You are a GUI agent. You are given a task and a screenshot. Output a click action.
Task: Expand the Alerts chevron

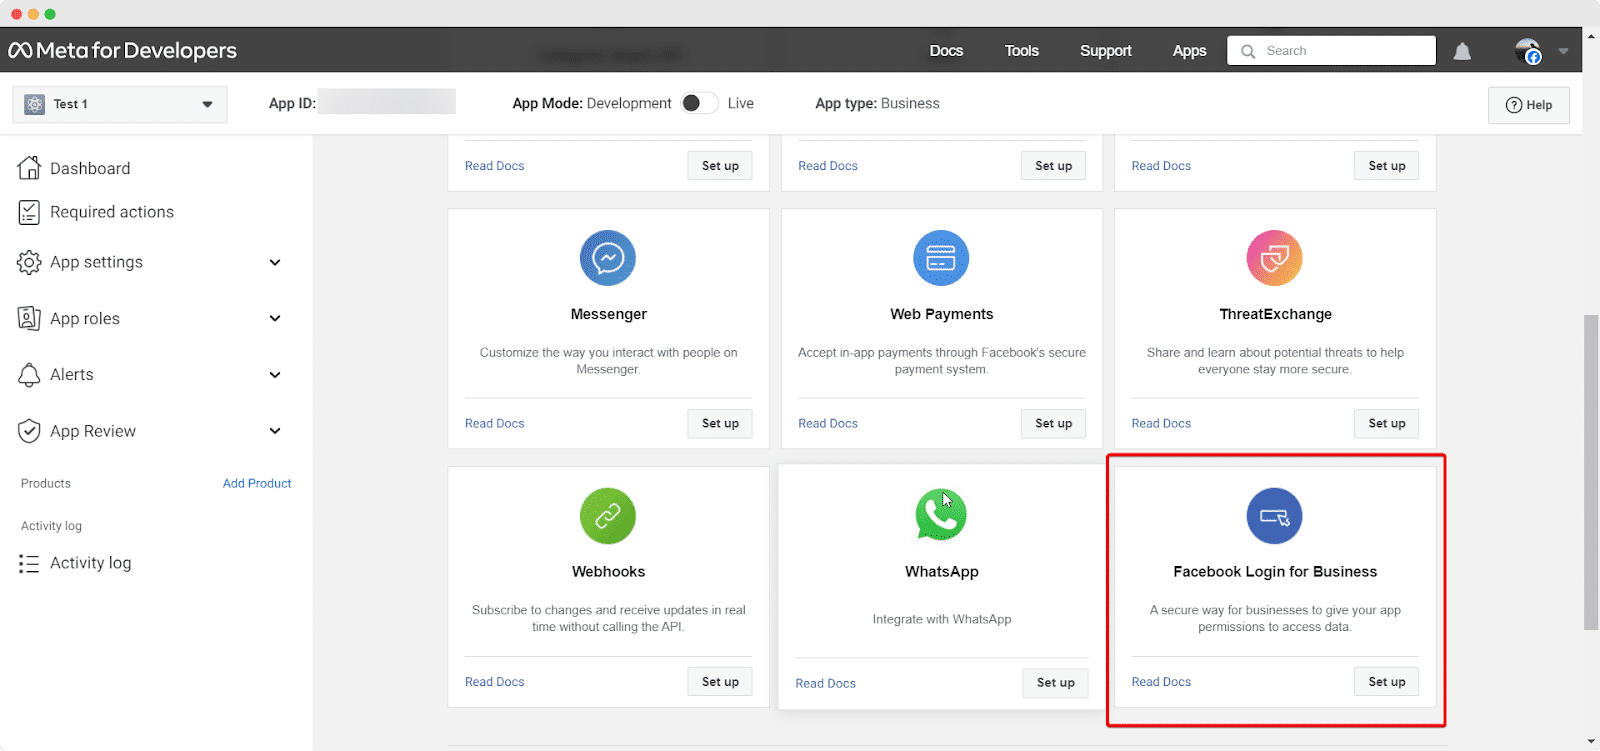point(275,375)
